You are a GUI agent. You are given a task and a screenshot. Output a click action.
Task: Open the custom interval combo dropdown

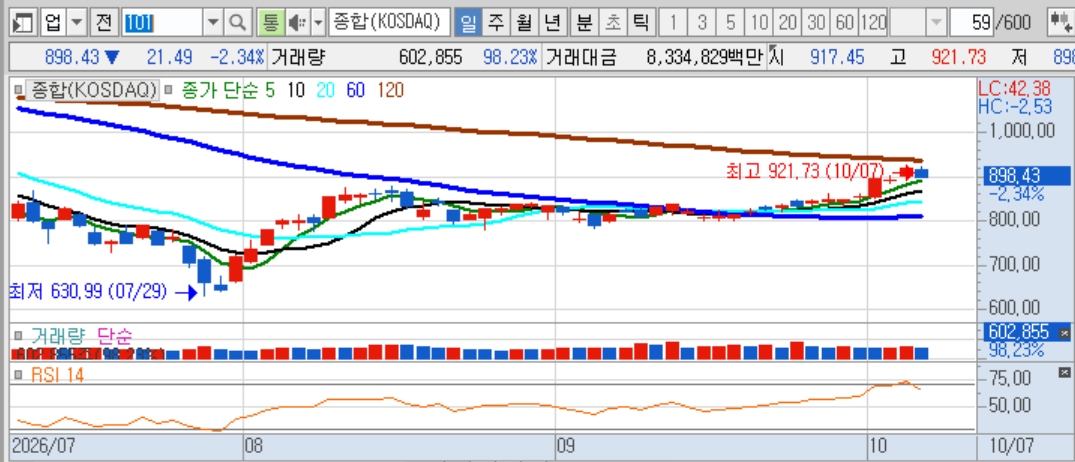pyautogui.click(x=935, y=23)
